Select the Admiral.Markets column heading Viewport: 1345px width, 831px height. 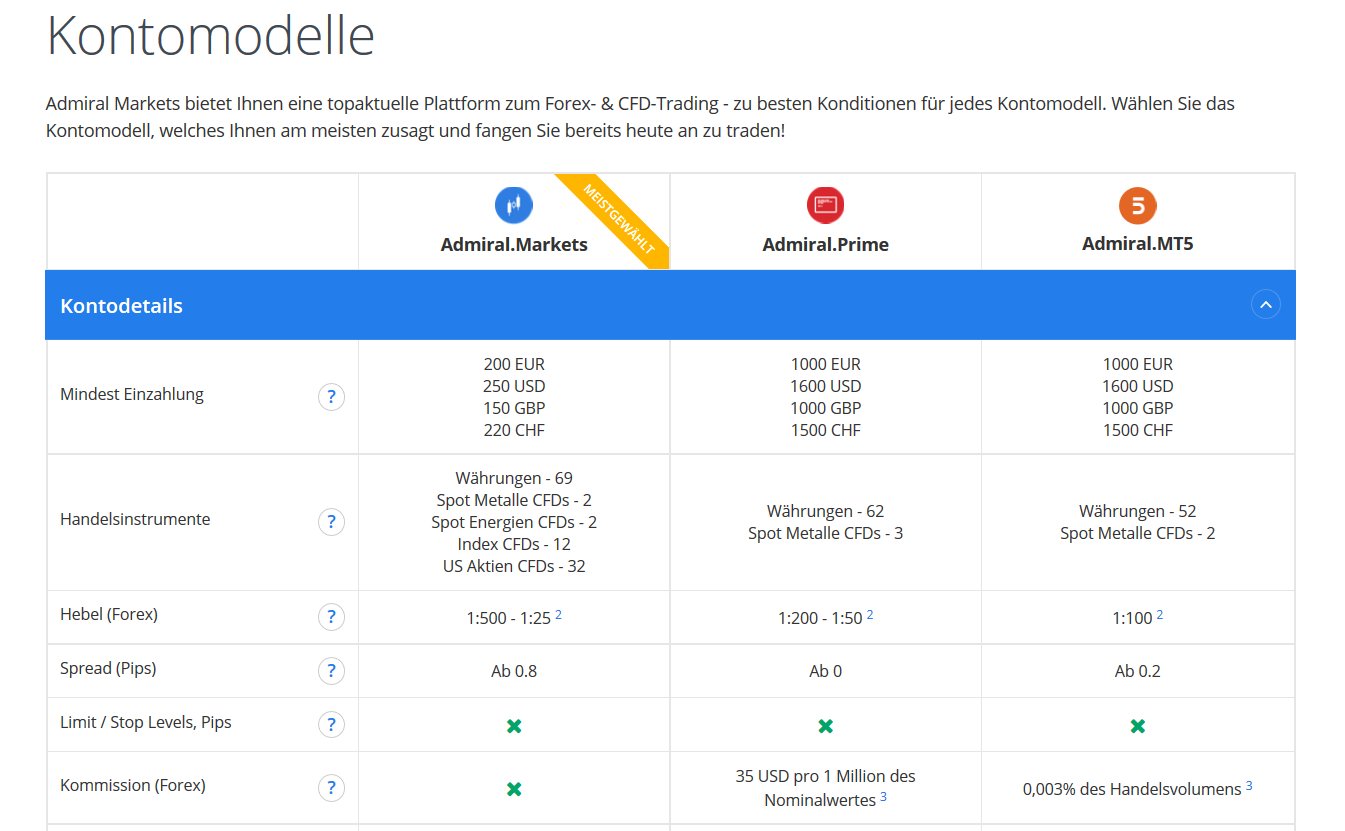[514, 244]
